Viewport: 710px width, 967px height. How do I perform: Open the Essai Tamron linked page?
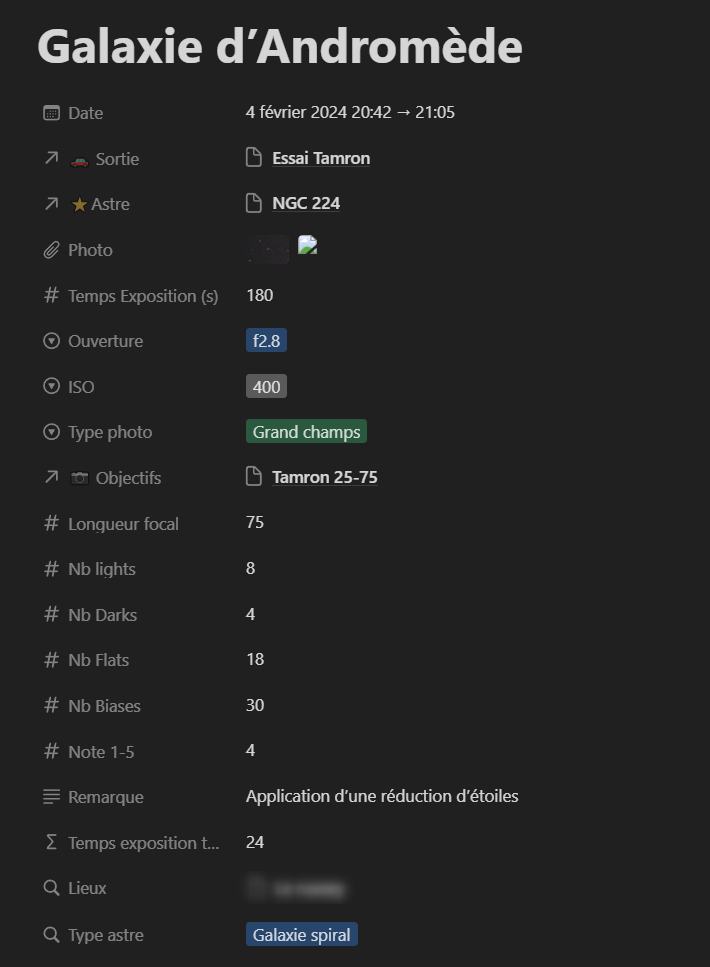point(321,158)
